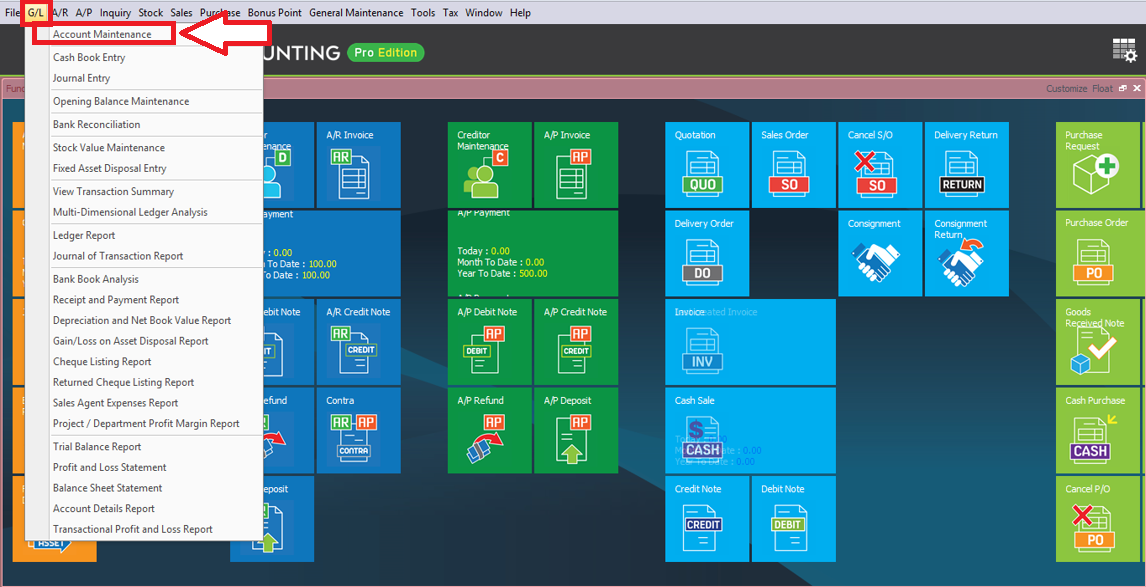This screenshot has width=1146, height=587.
Task: Open the Cash Sale tile
Action: click(x=706, y=430)
